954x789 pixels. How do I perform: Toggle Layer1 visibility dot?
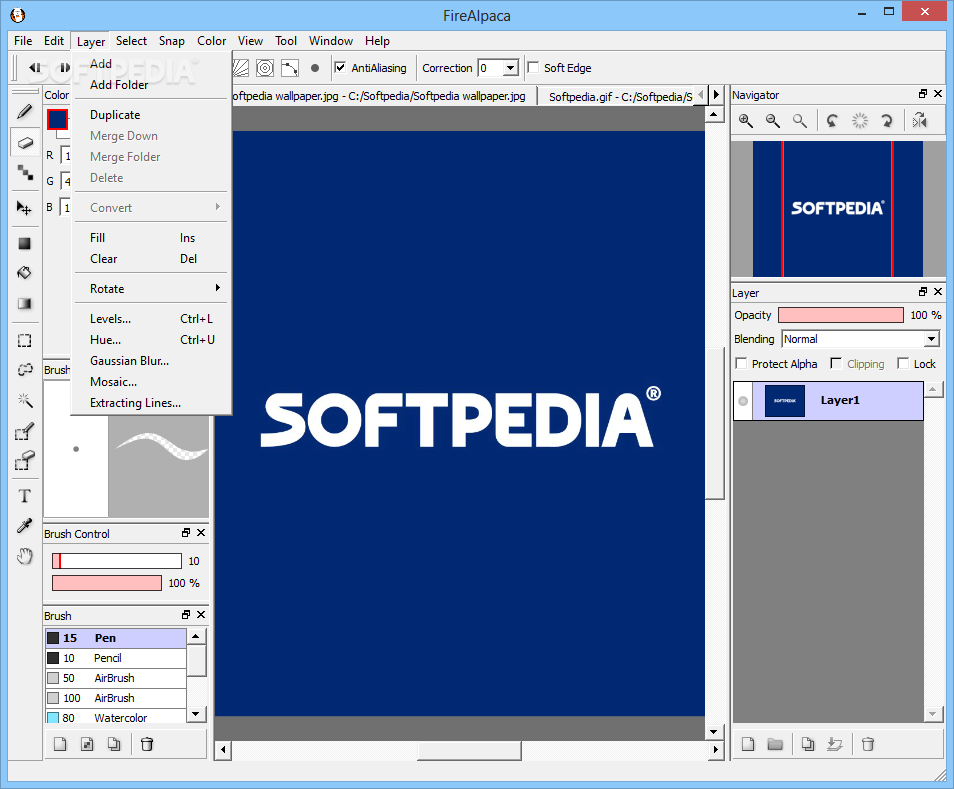coord(743,401)
